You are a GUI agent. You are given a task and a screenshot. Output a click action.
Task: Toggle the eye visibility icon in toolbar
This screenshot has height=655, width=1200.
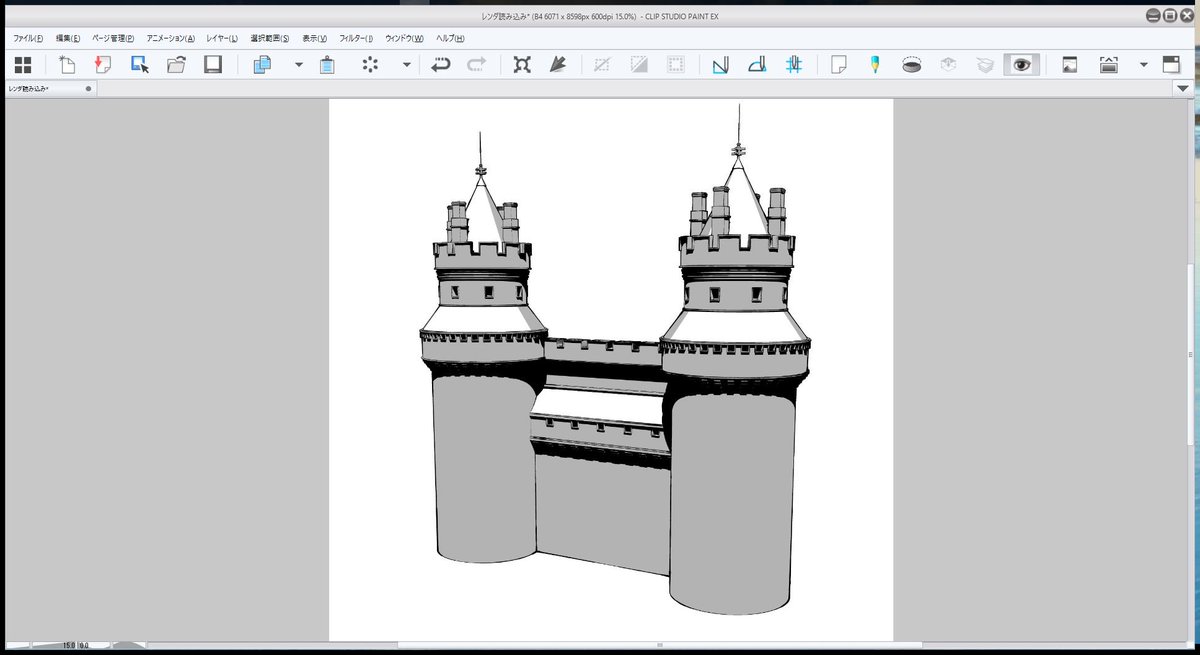(x=1021, y=65)
